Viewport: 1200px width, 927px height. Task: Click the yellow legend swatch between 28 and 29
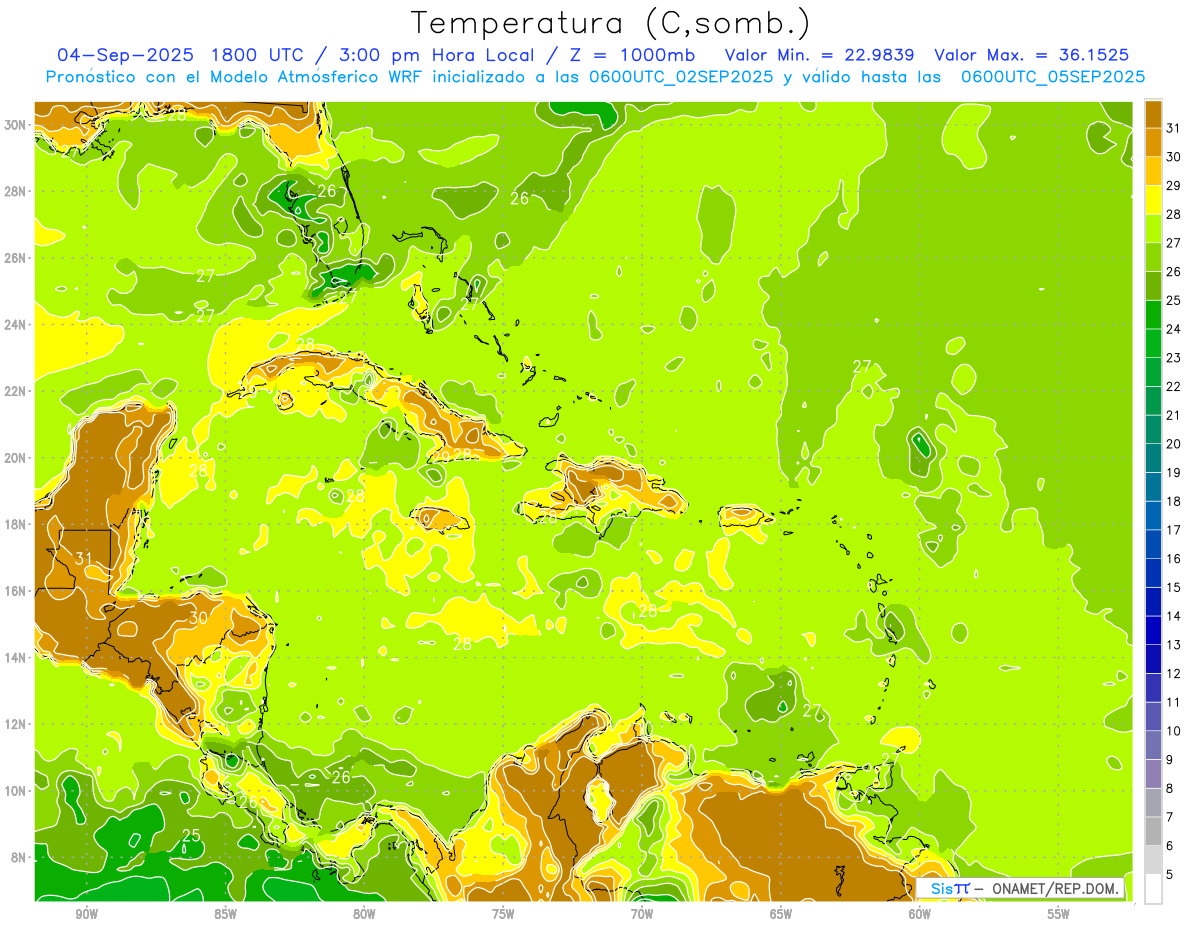pos(1153,200)
